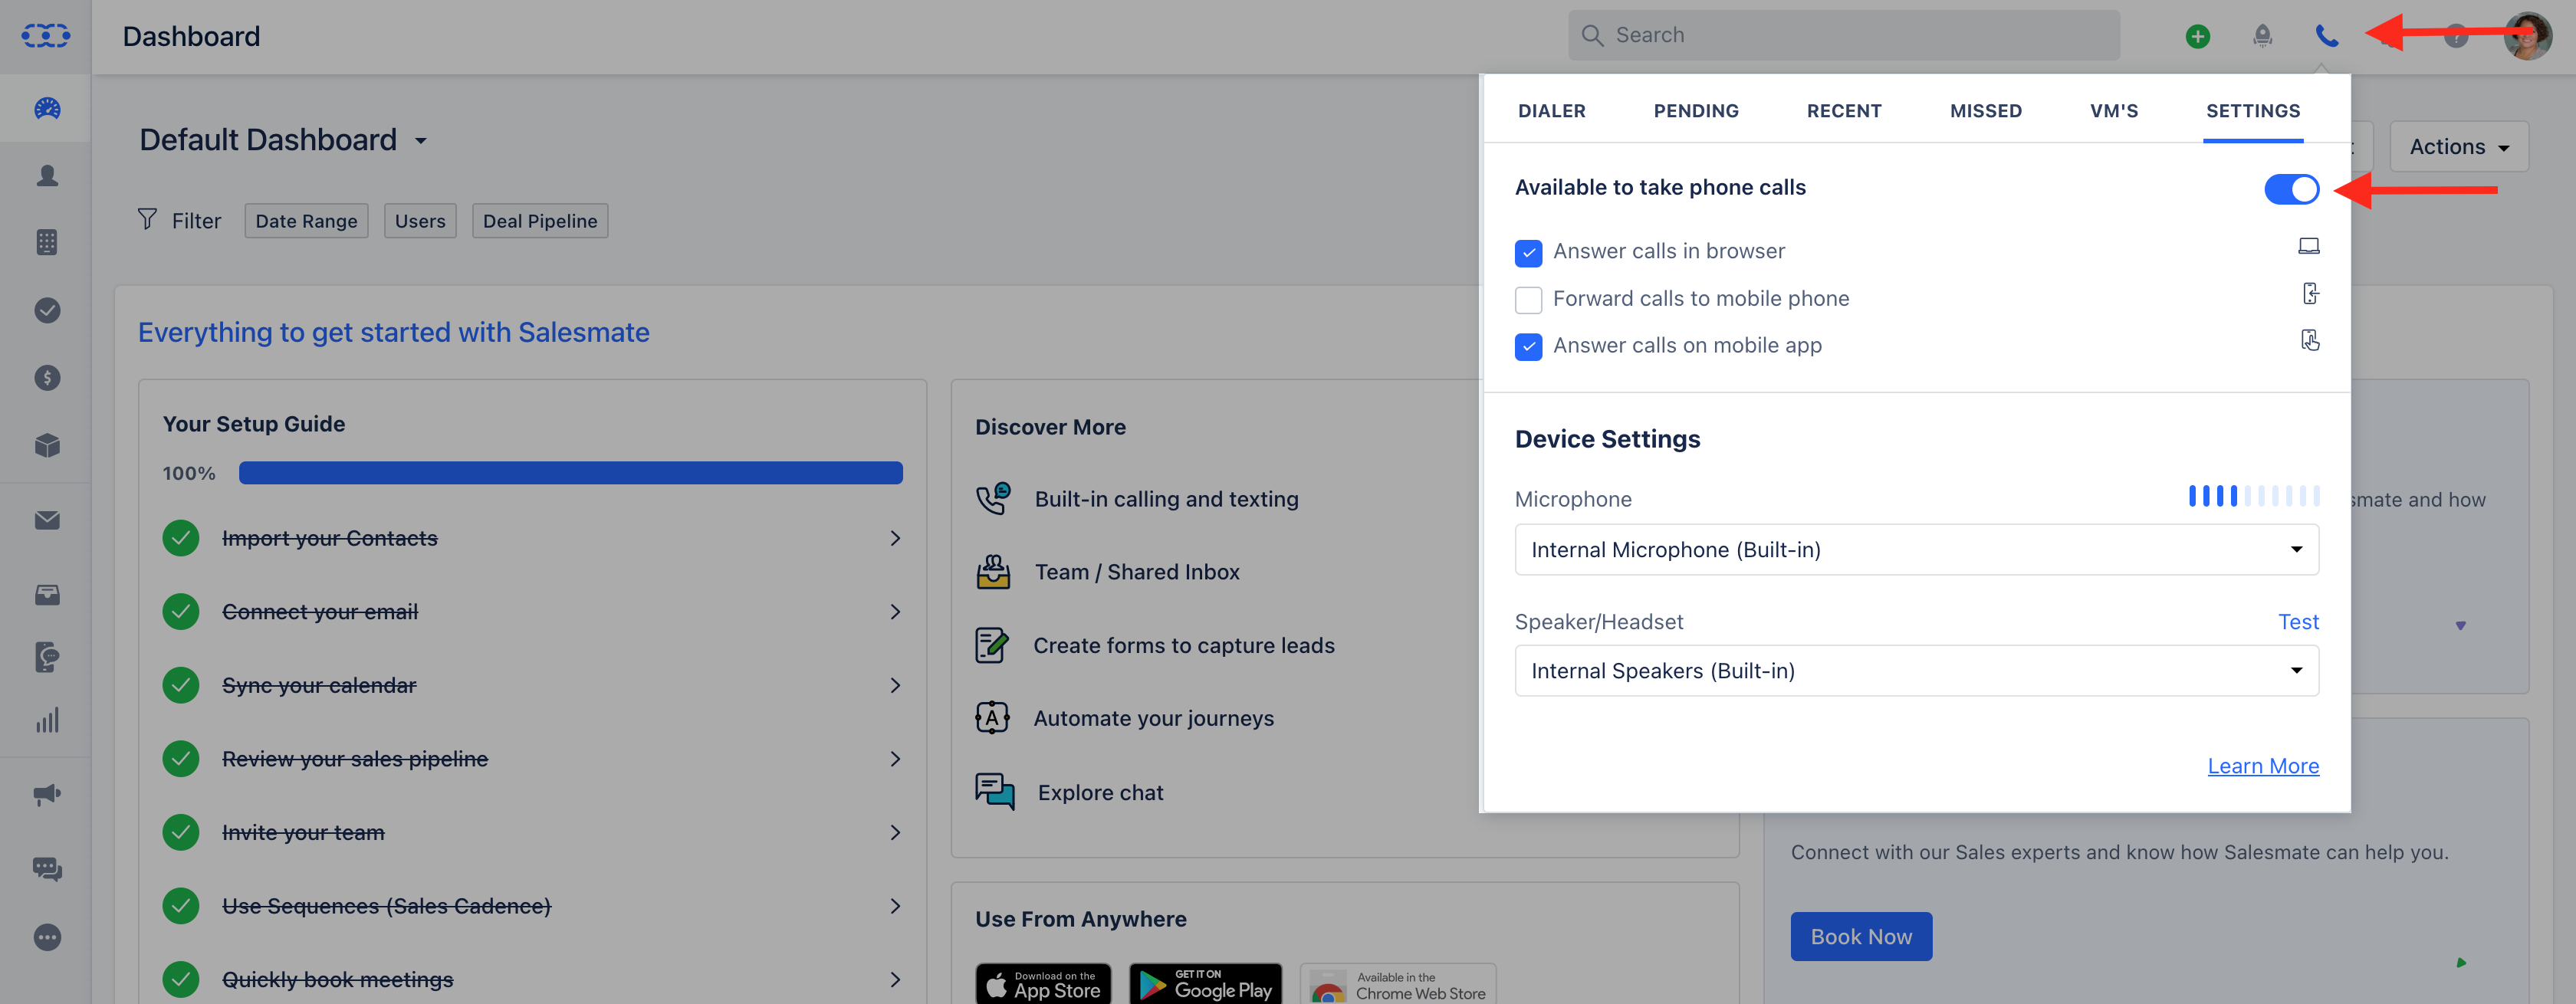Focus the Search input field

click(1843, 36)
